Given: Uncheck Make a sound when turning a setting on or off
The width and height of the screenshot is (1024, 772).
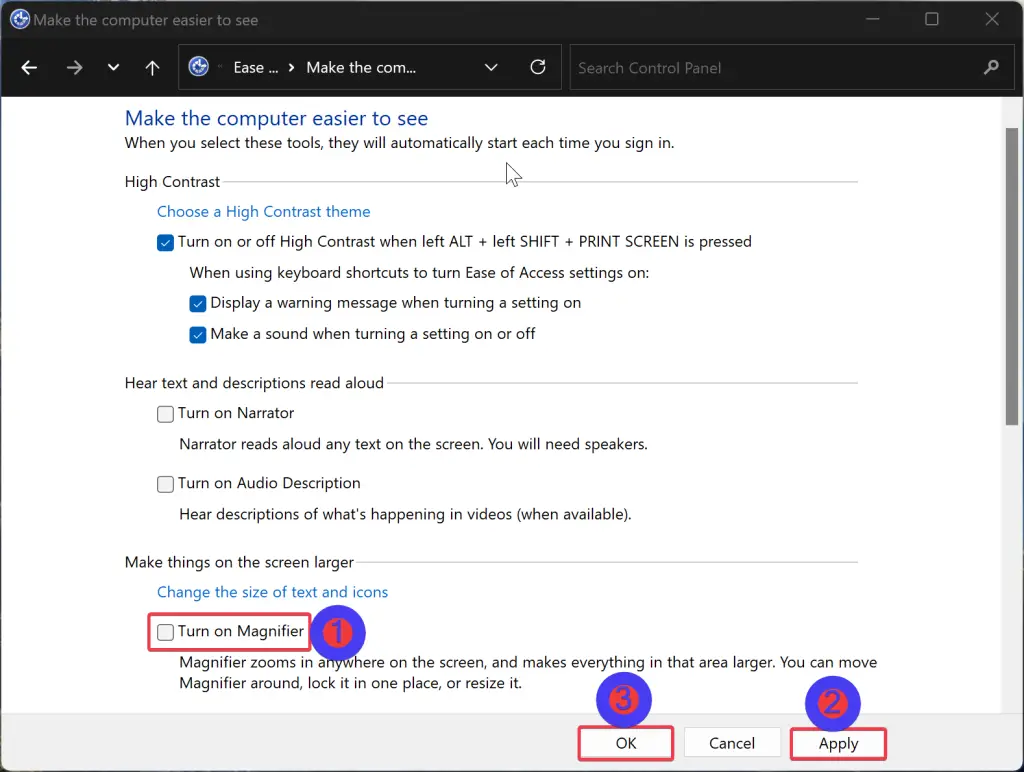Looking at the screenshot, I should click(x=198, y=334).
